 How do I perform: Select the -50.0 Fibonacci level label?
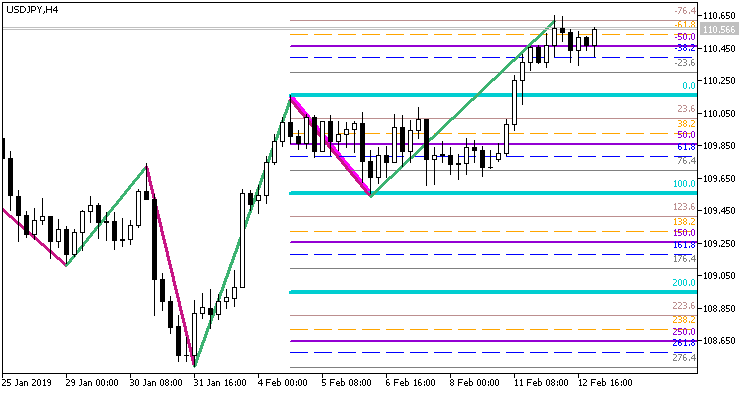[x=684, y=36]
